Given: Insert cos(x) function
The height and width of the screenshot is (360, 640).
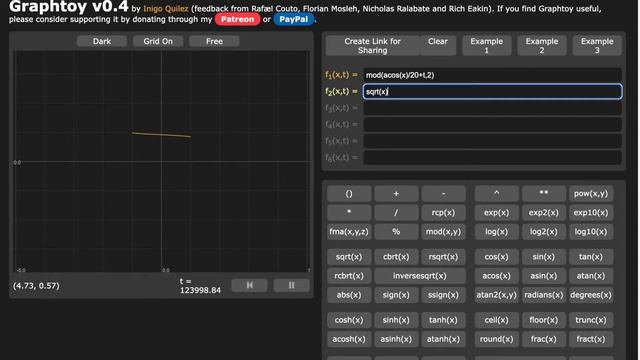Looking at the screenshot, I should pyautogui.click(x=496, y=257).
